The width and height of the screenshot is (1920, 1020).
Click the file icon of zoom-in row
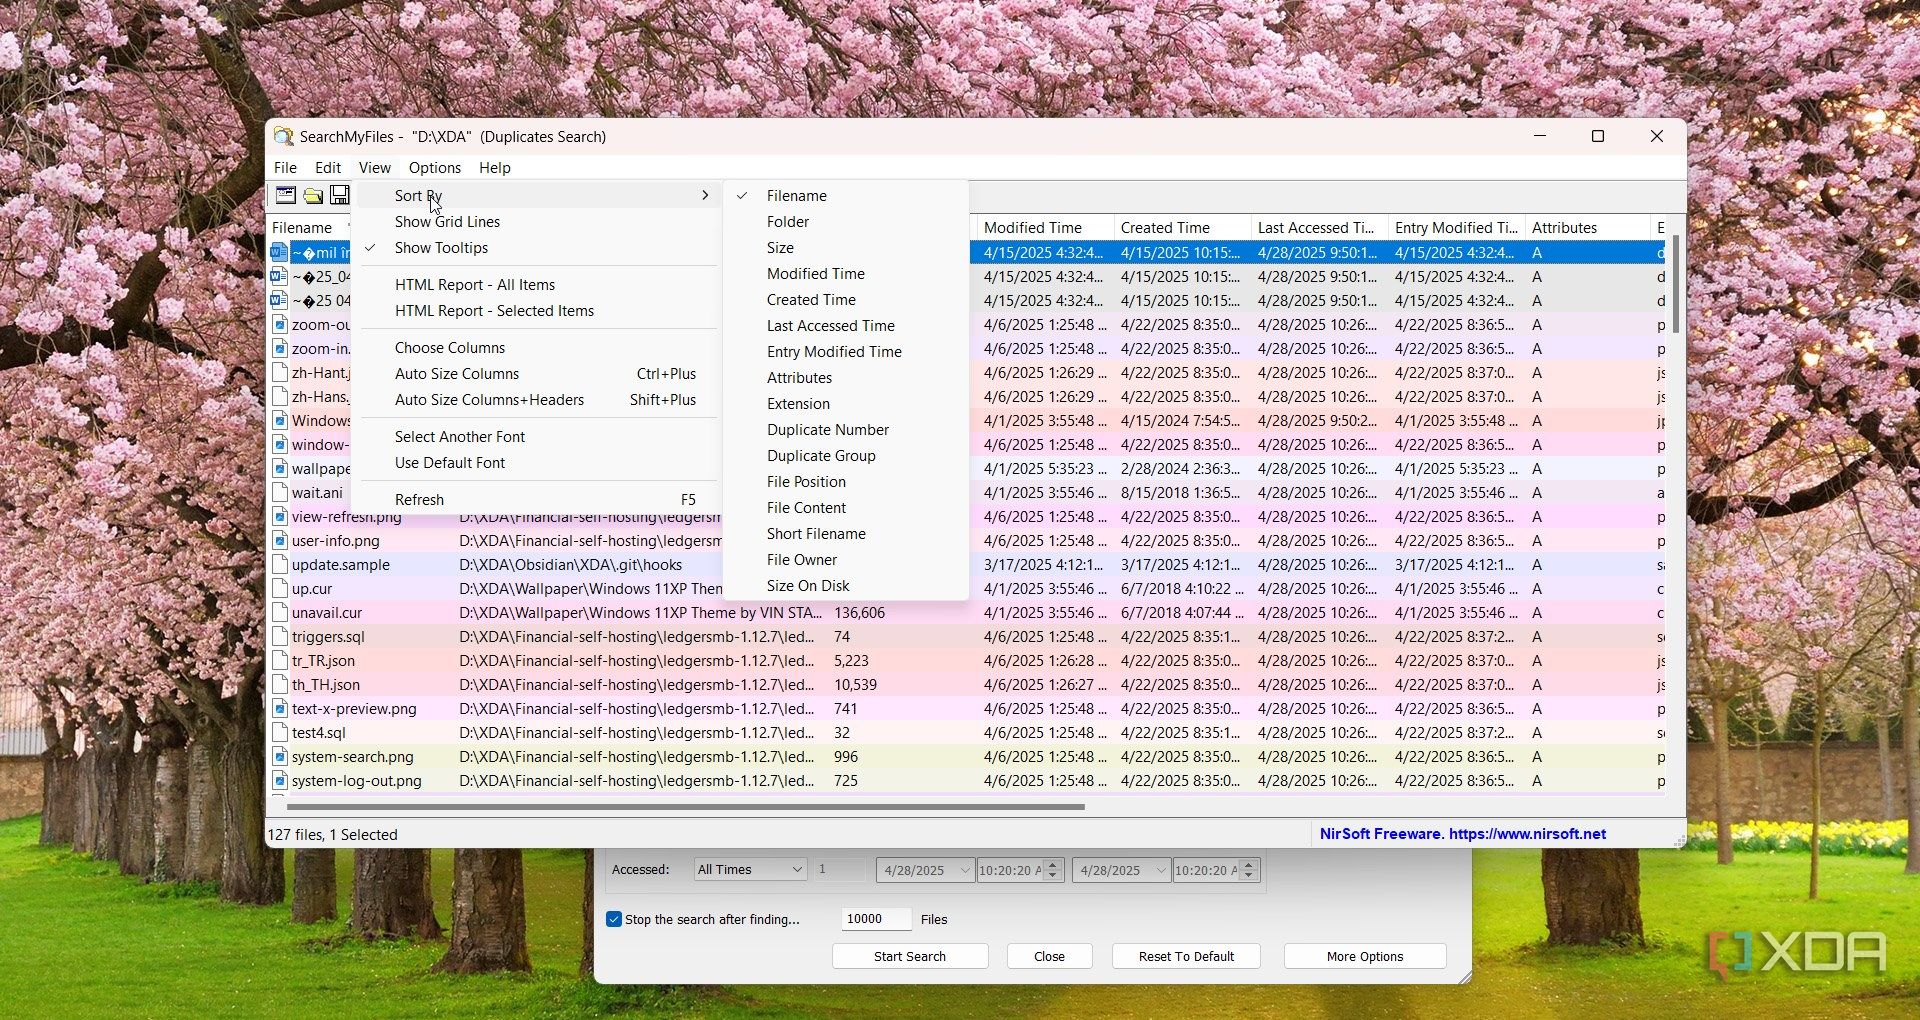pos(280,349)
